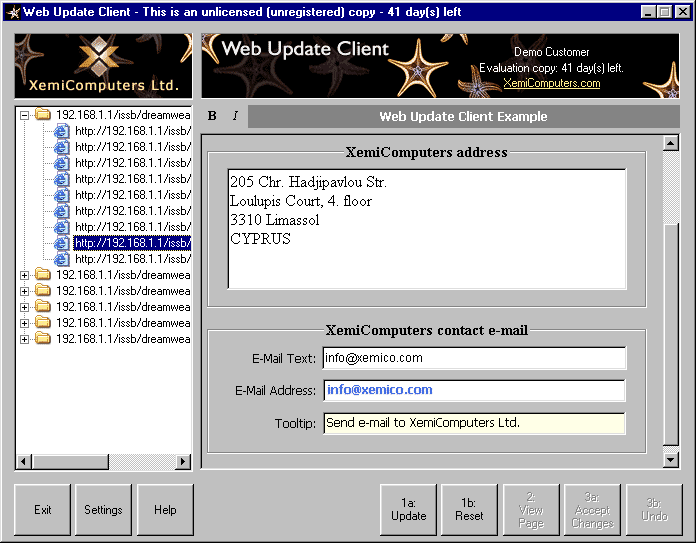Select the last page above the collapsed folders
Screen dimensions: 696x543
132,259
